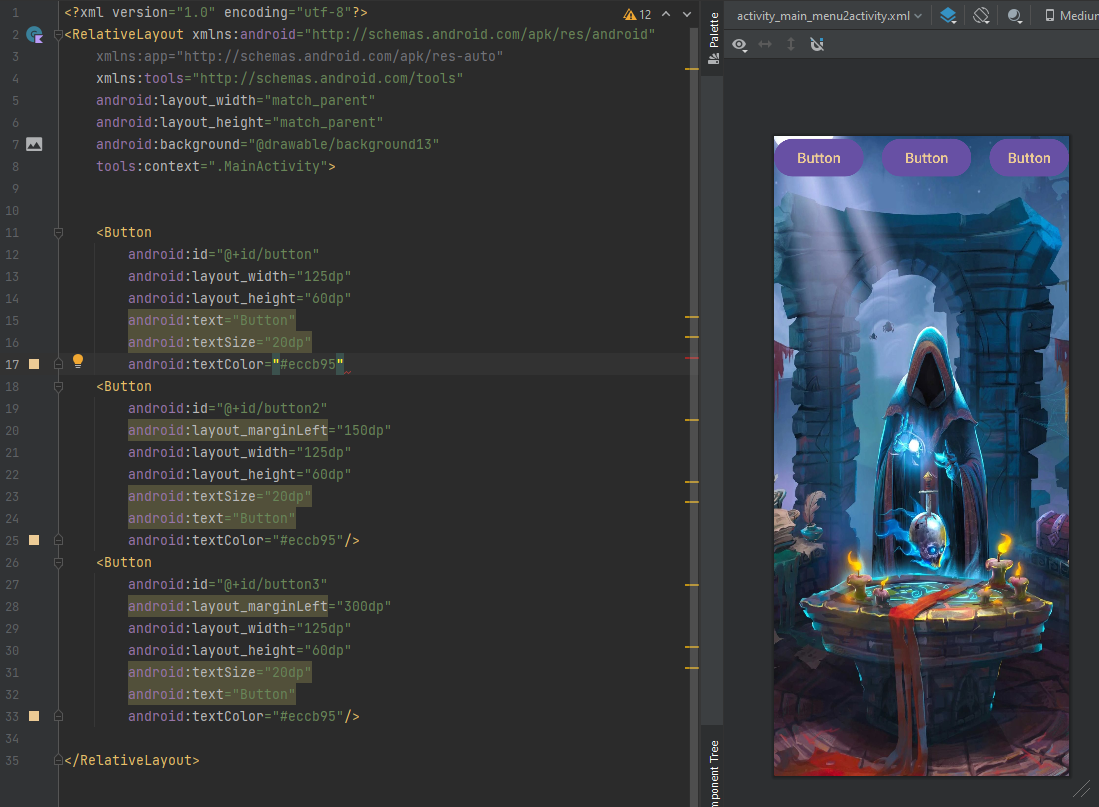Open the Select Design Surface layers icon
This screenshot has width=1099, height=807.
pos(949,16)
